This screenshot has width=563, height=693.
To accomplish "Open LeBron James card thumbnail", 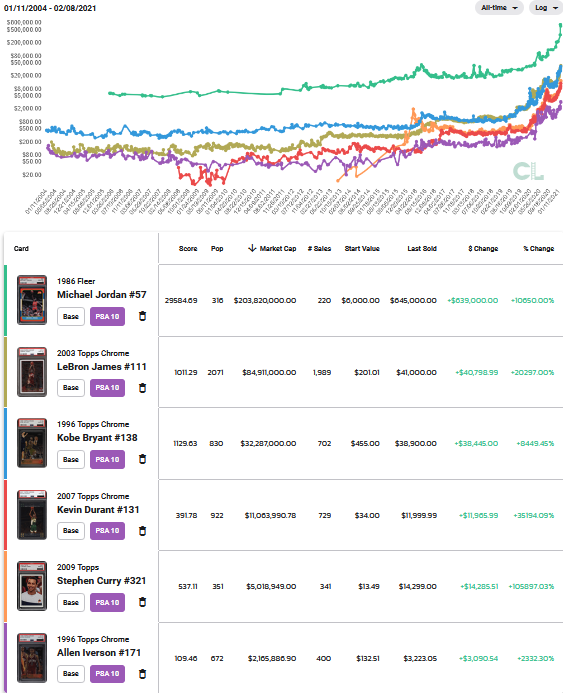I will coord(32,372).
